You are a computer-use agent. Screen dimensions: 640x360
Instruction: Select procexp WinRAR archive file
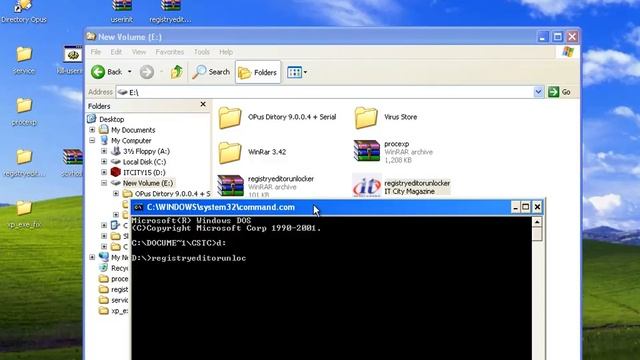393,151
